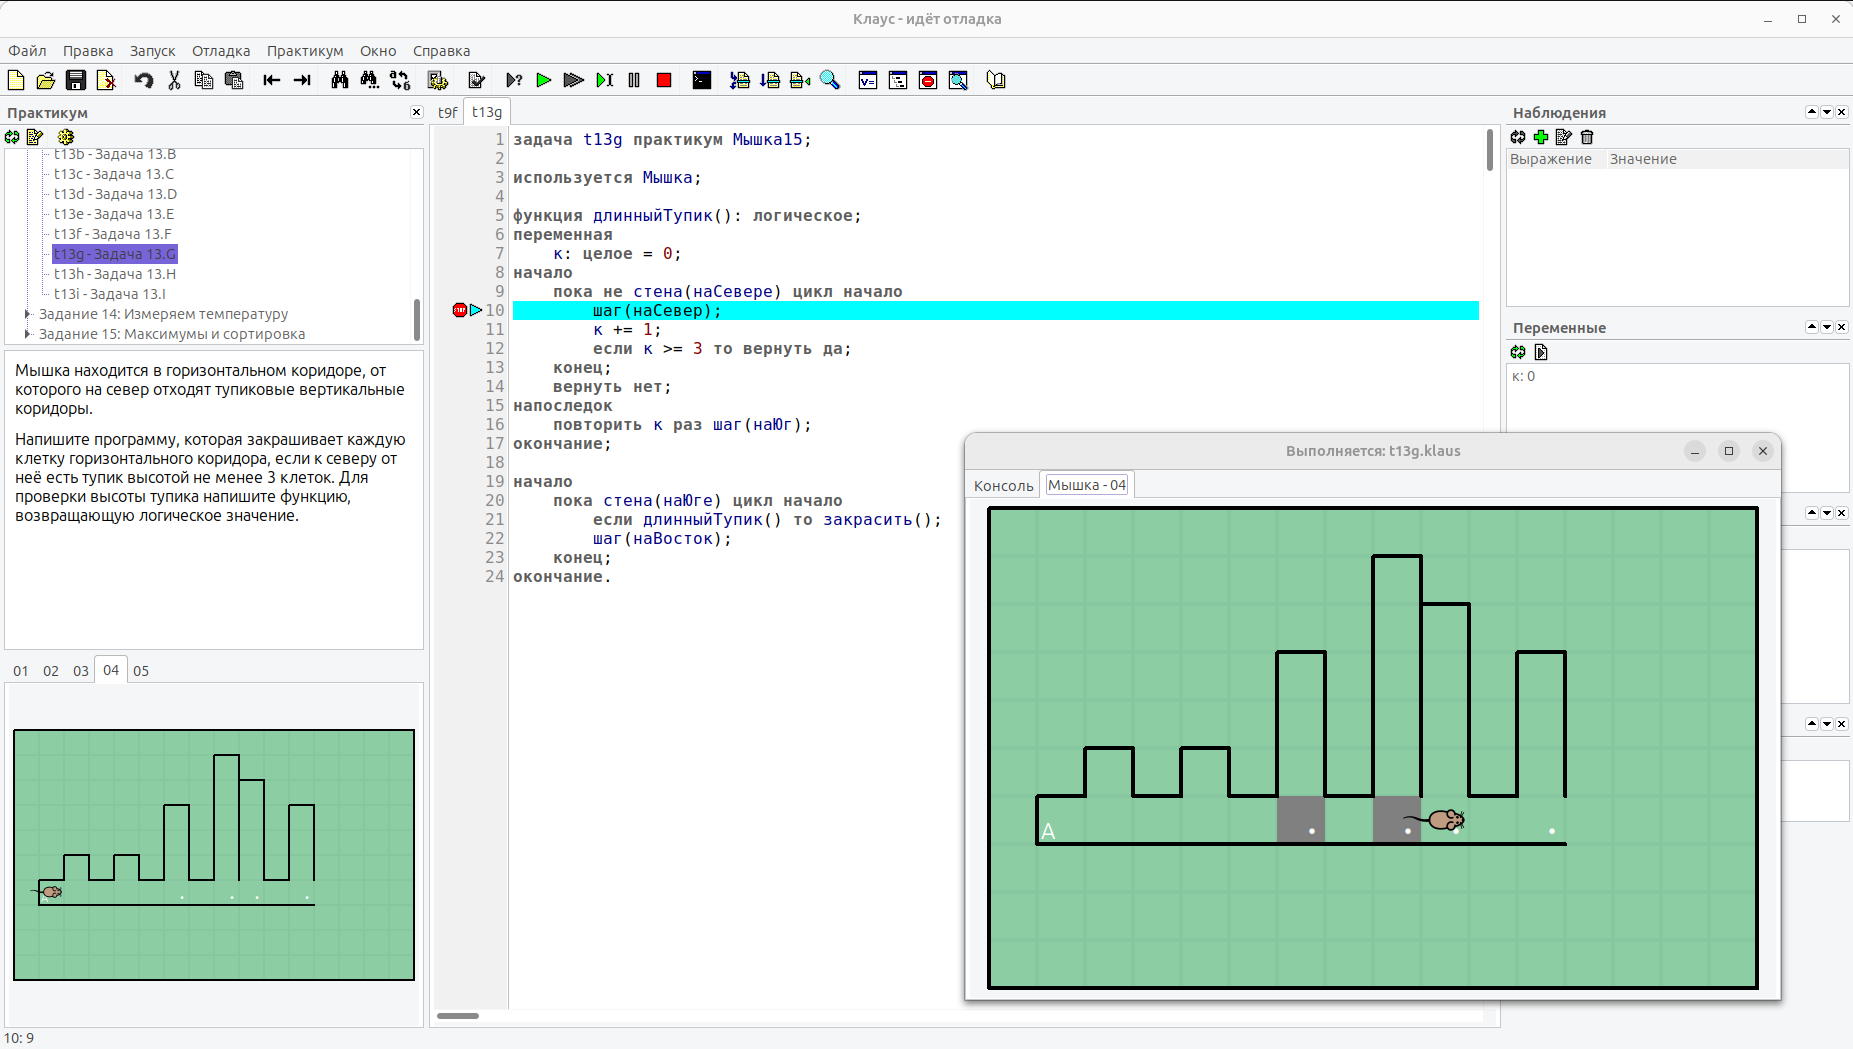Click the step out debug icon
This screenshot has width=1853, height=1049.
click(x=800, y=80)
